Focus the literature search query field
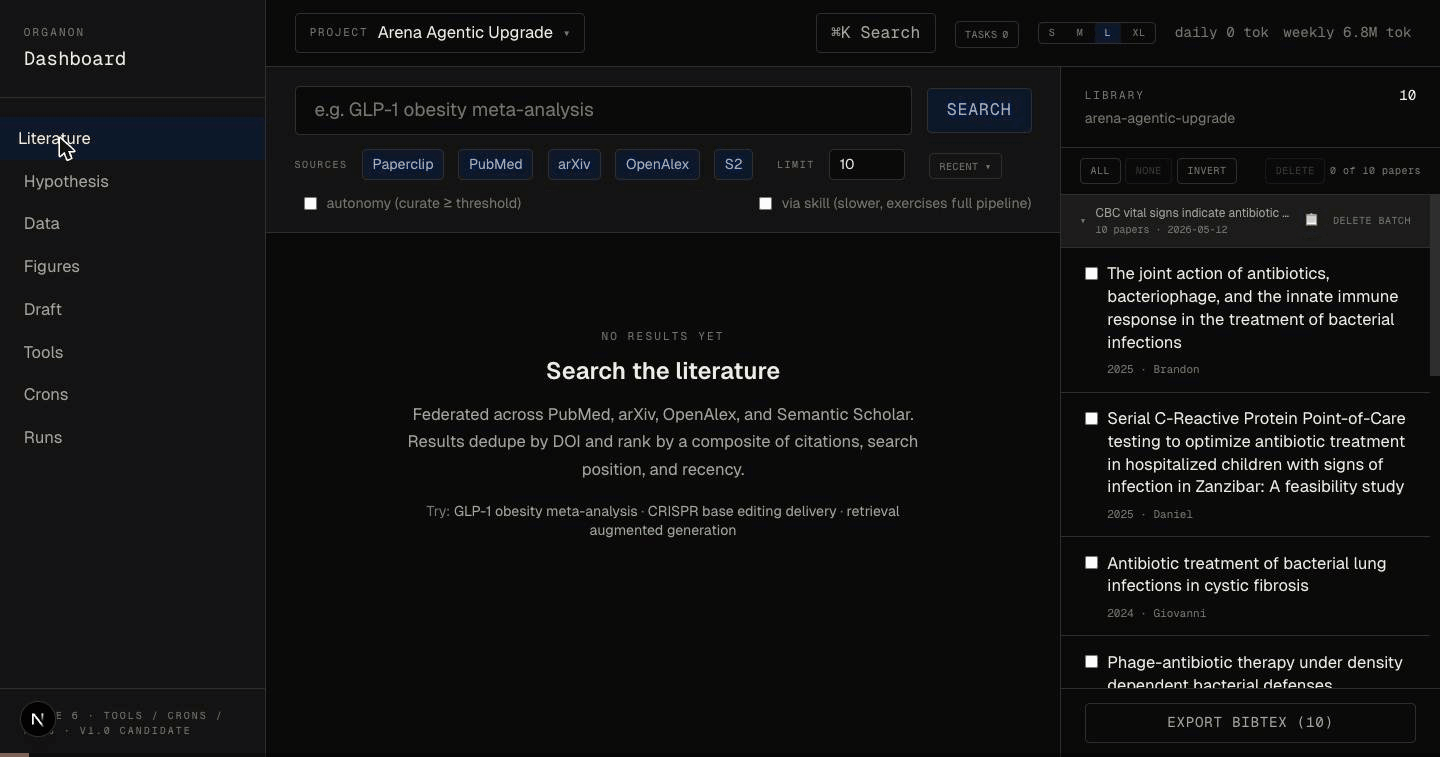The width and height of the screenshot is (1440, 757). (603, 110)
